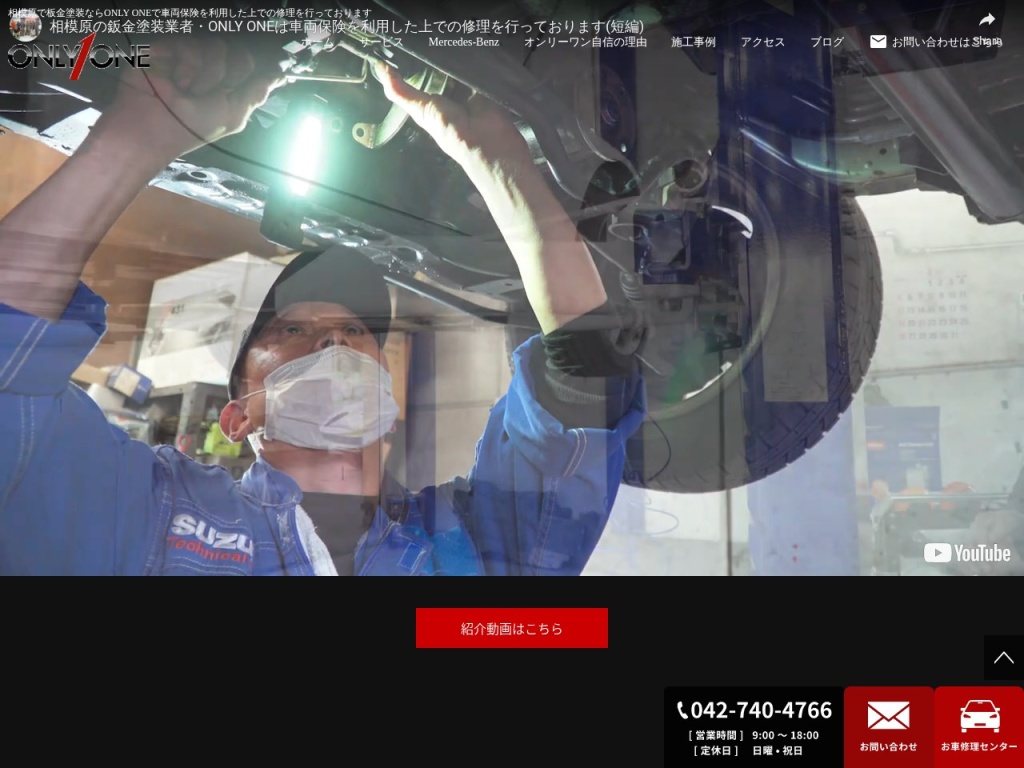Image resolution: width=1024 pixels, height=768 pixels.
Task: Click the ONLY ONE site logo
Action: [80, 56]
